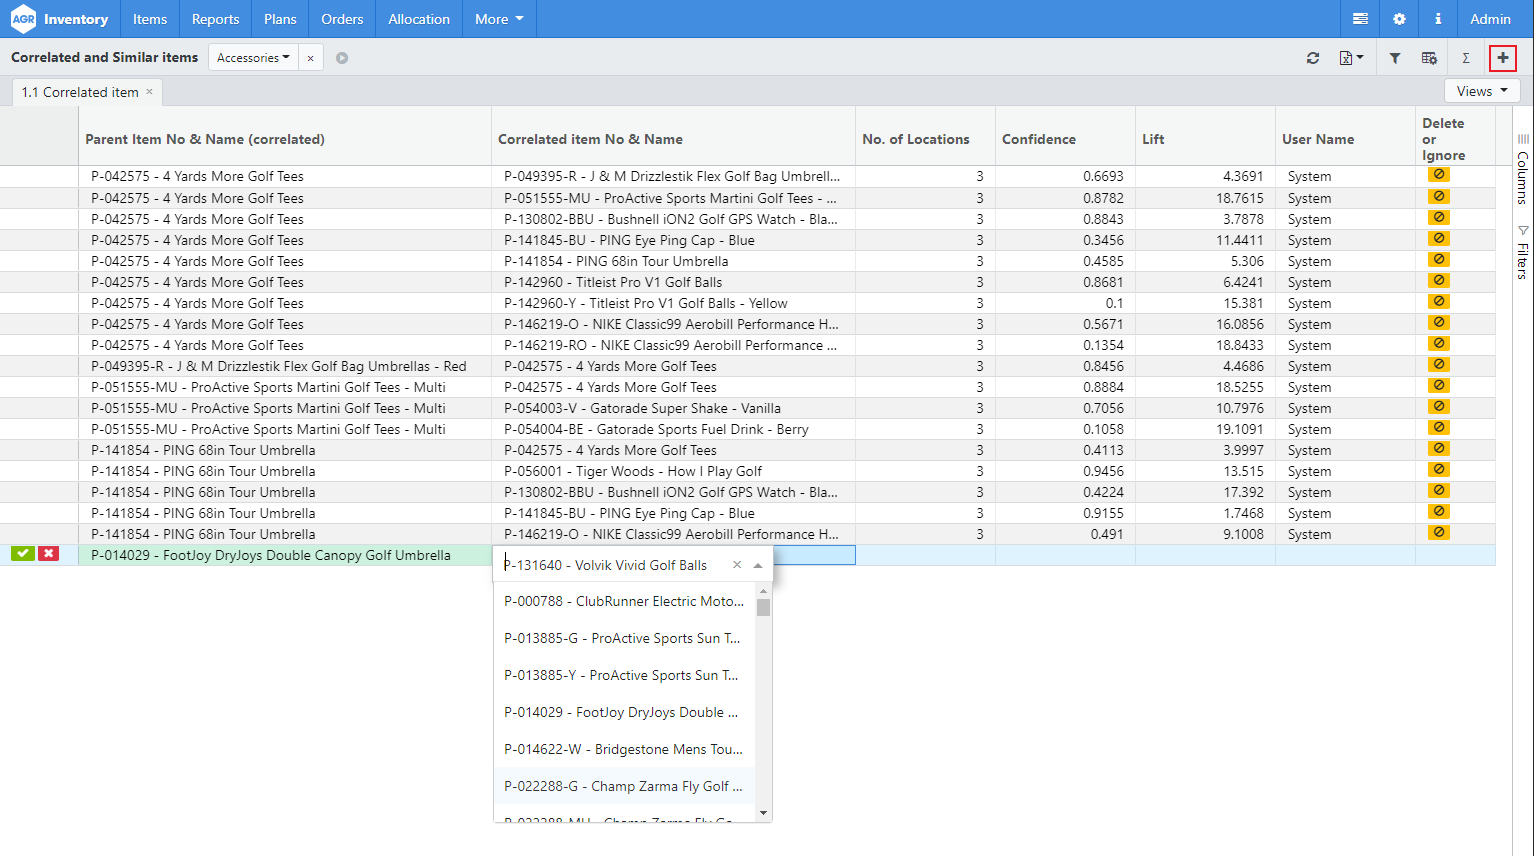Open the More navigation dropdown

click(x=498, y=18)
